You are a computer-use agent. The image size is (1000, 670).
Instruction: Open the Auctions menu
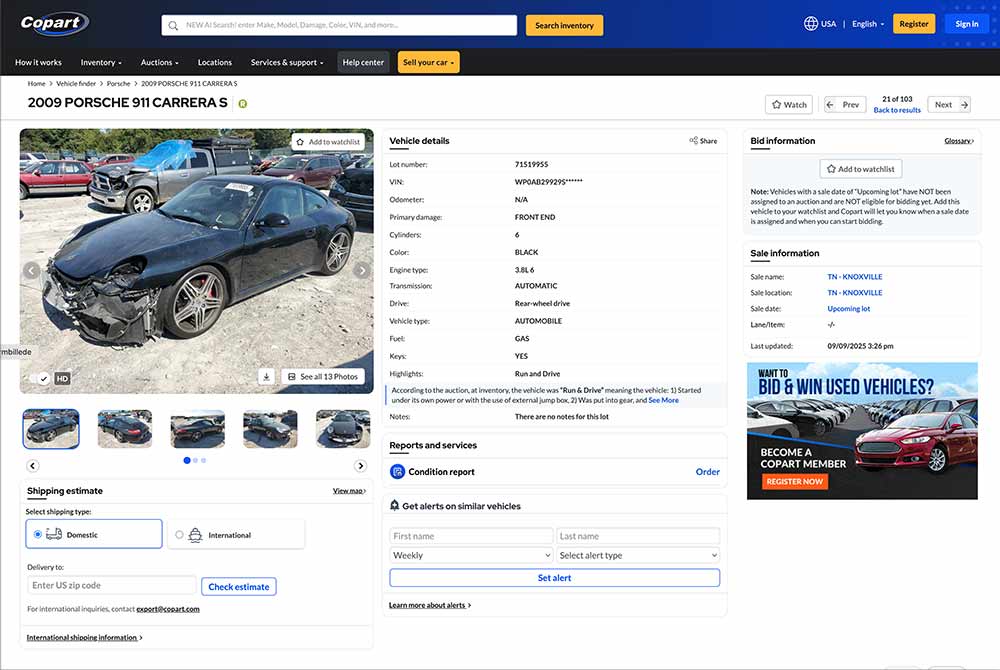pos(158,62)
